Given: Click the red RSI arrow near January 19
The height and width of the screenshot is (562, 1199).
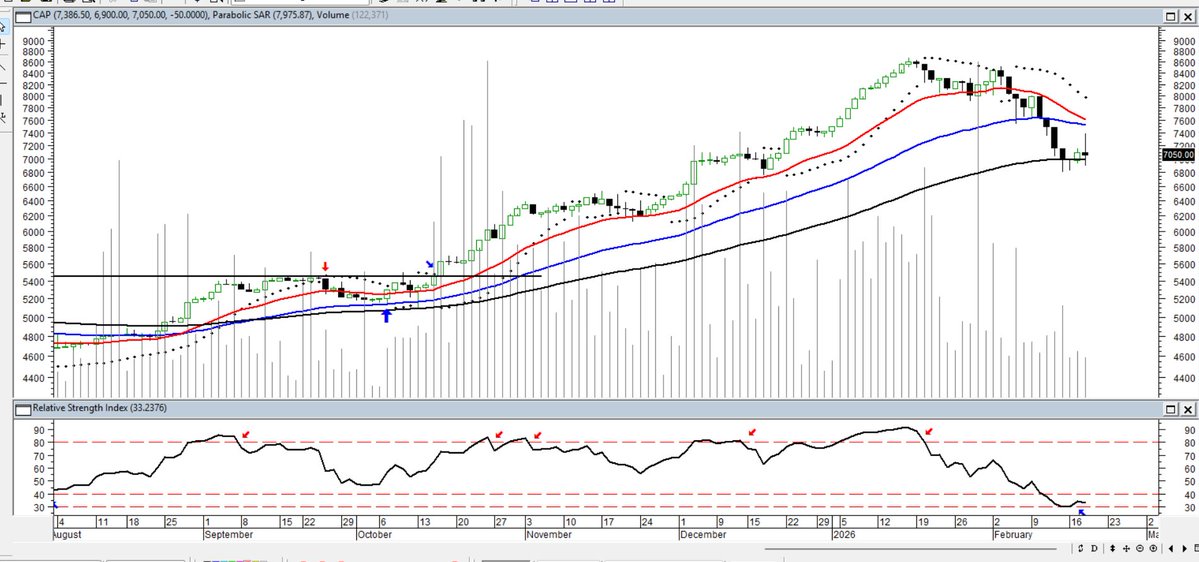Looking at the screenshot, I should [929, 432].
